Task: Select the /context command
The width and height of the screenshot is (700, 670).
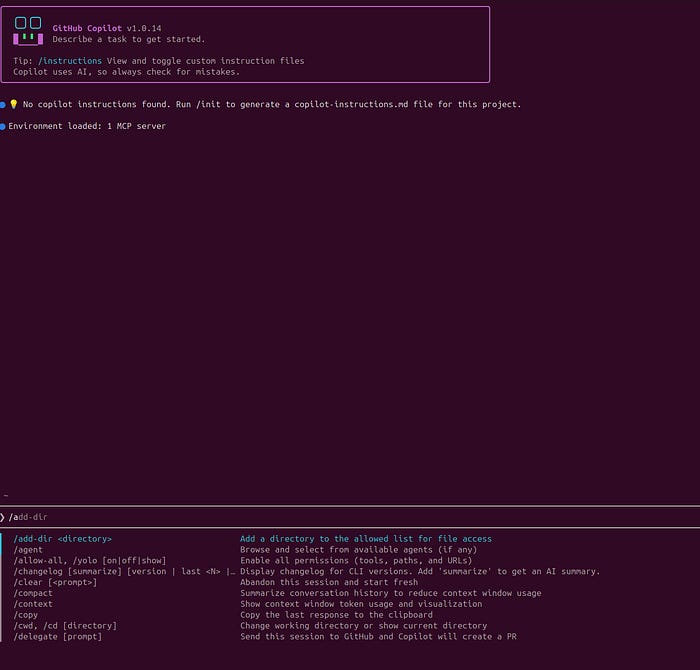Action: point(33,603)
